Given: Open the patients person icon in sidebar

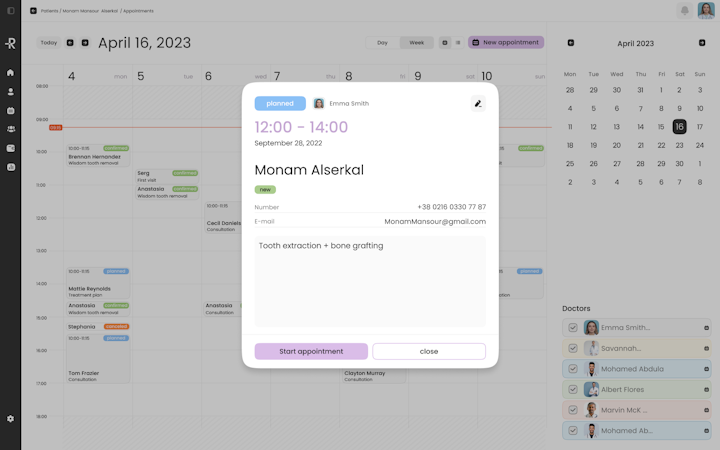Looking at the screenshot, I should tap(11, 92).
